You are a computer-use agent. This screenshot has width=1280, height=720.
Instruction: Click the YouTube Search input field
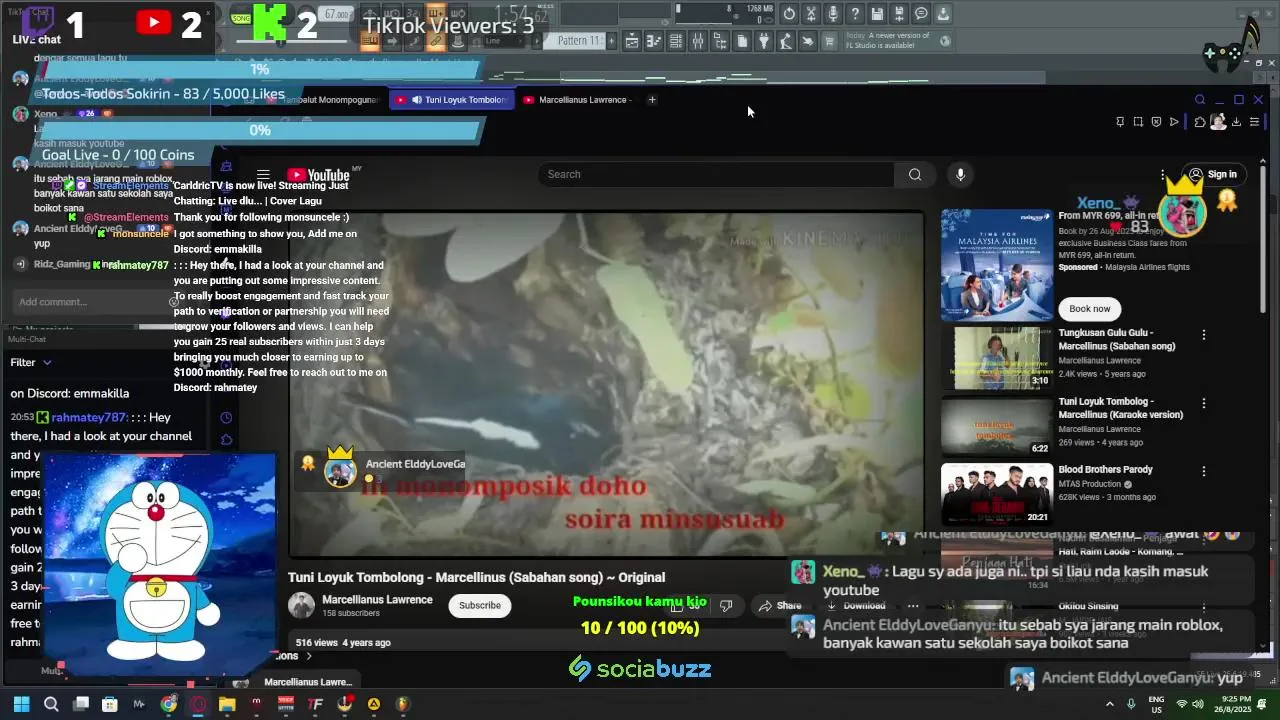pos(716,174)
